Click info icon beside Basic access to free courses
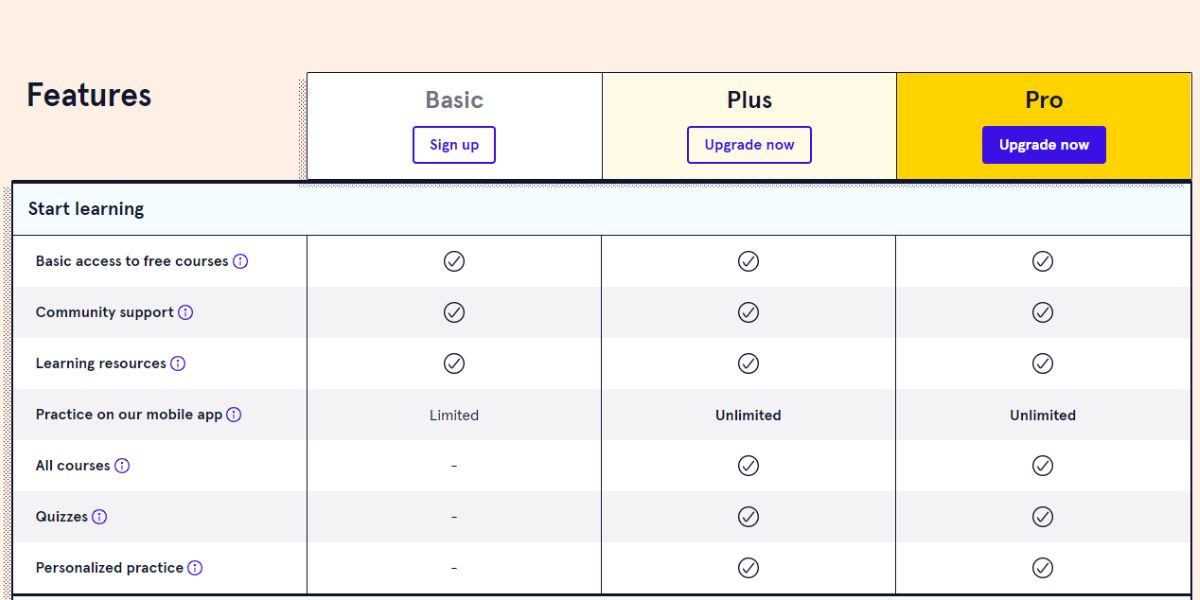Screen dimensions: 1200x600 [x=241, y=261]
